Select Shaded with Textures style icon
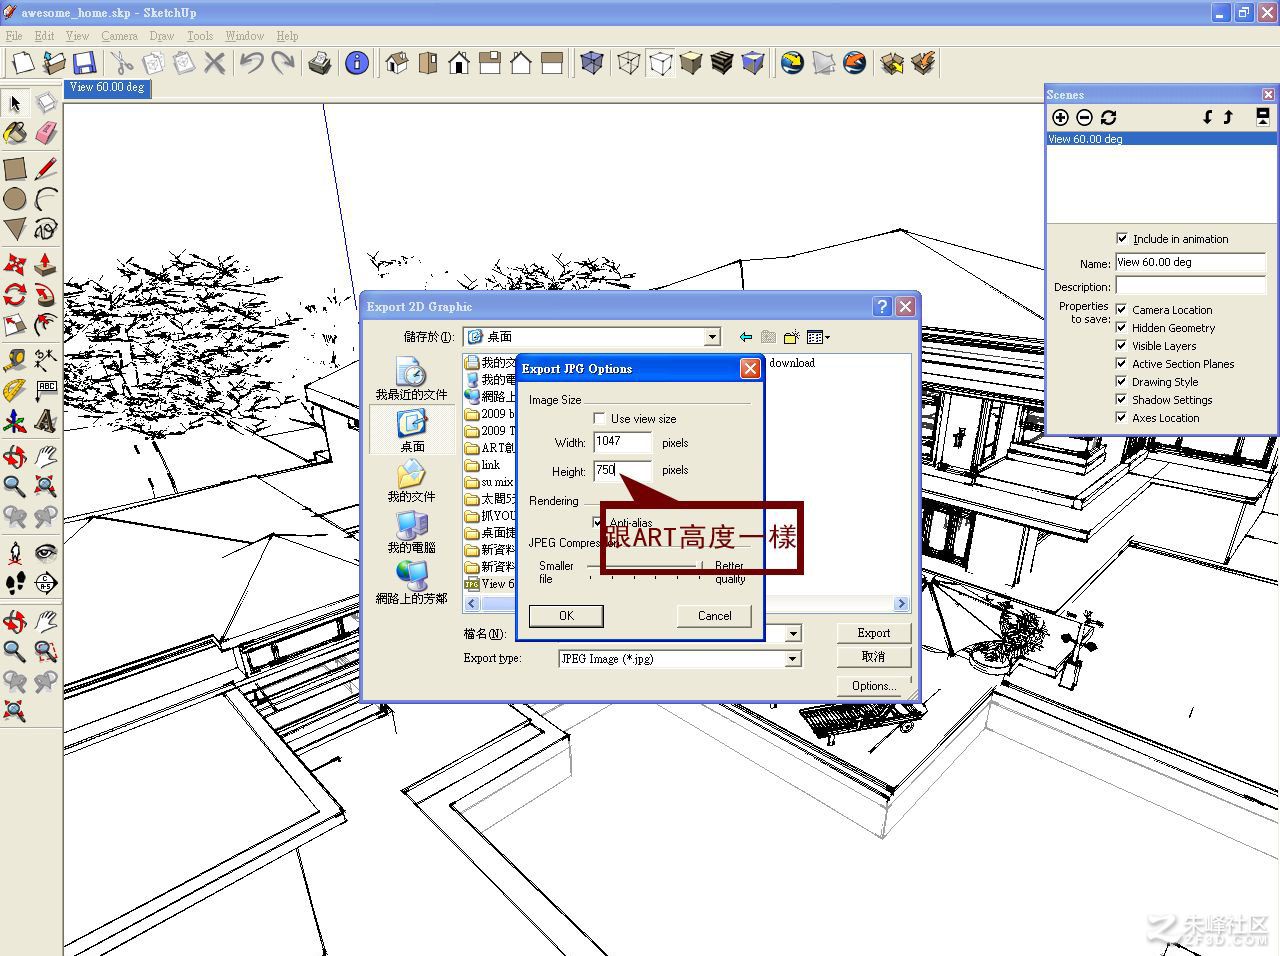 point(722,63)
